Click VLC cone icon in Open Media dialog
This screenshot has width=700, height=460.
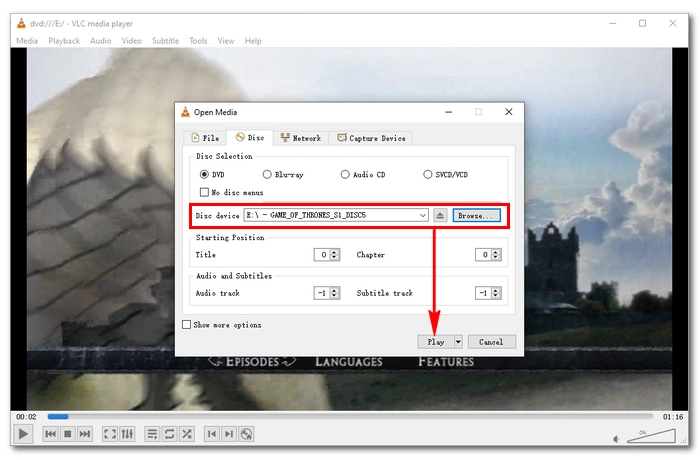click(x=185, y=112)
